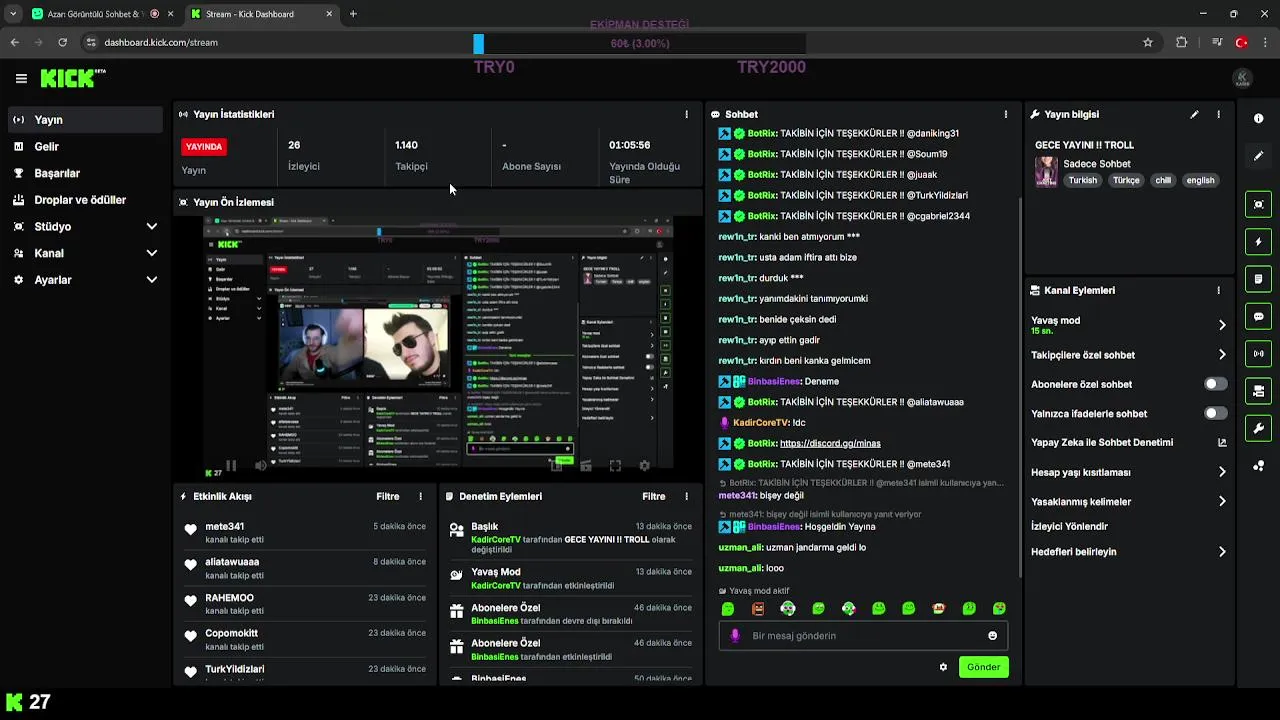Toggle the camera channel widget icon in right sidebar
The image size is (1280, 720).
point(1258,391)
